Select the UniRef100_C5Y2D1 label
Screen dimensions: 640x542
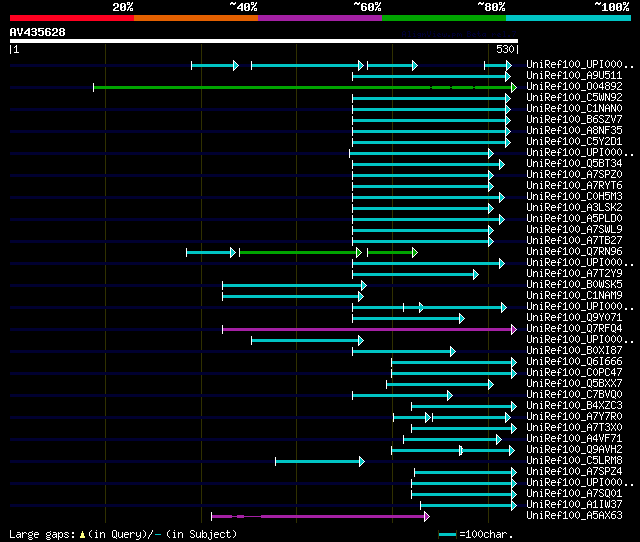point(574,142)
